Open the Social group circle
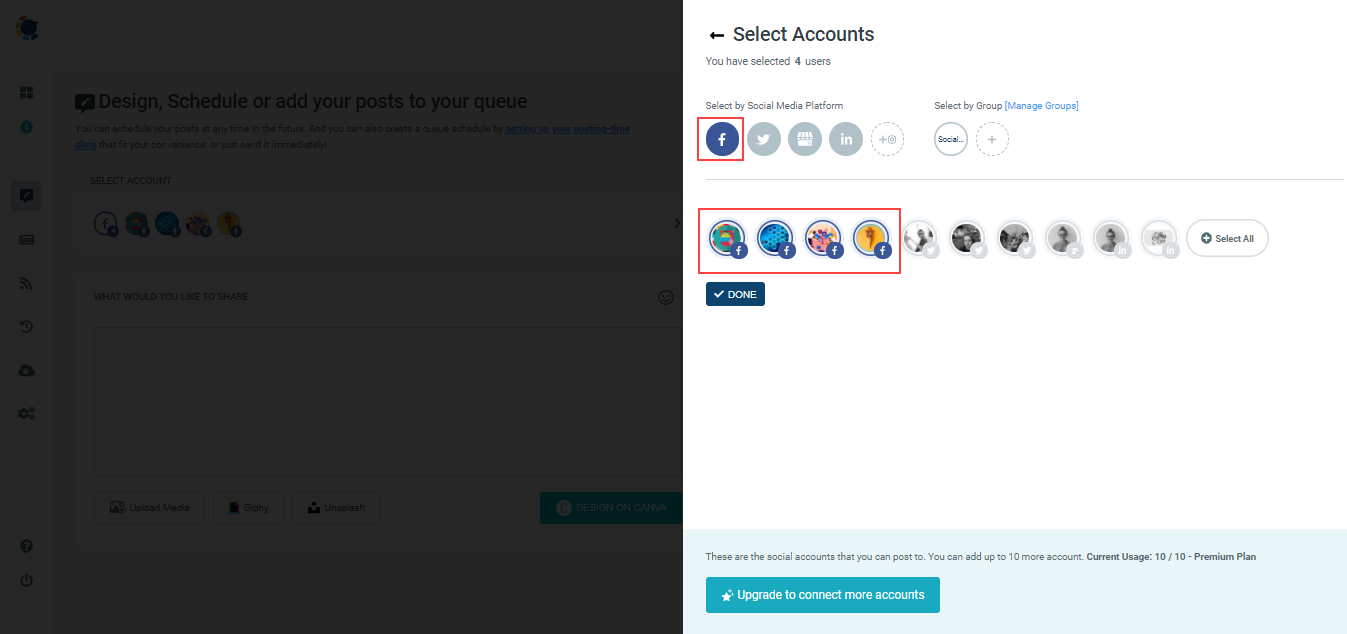 [950, 139]
